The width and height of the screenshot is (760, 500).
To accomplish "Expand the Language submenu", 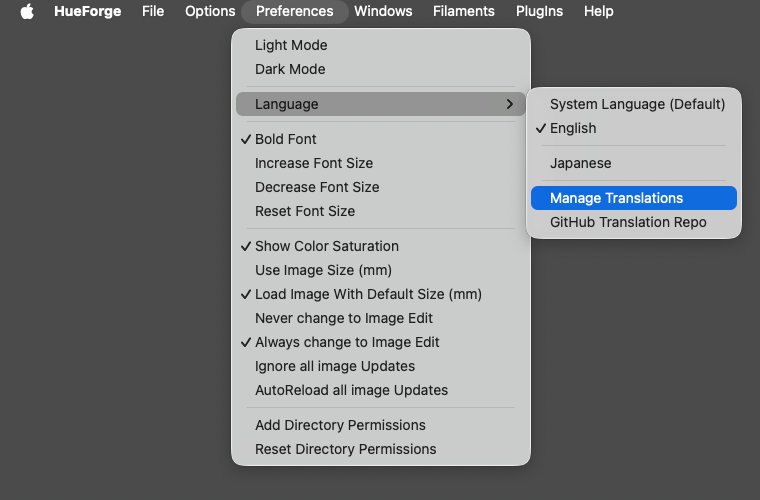I will 380,104.
